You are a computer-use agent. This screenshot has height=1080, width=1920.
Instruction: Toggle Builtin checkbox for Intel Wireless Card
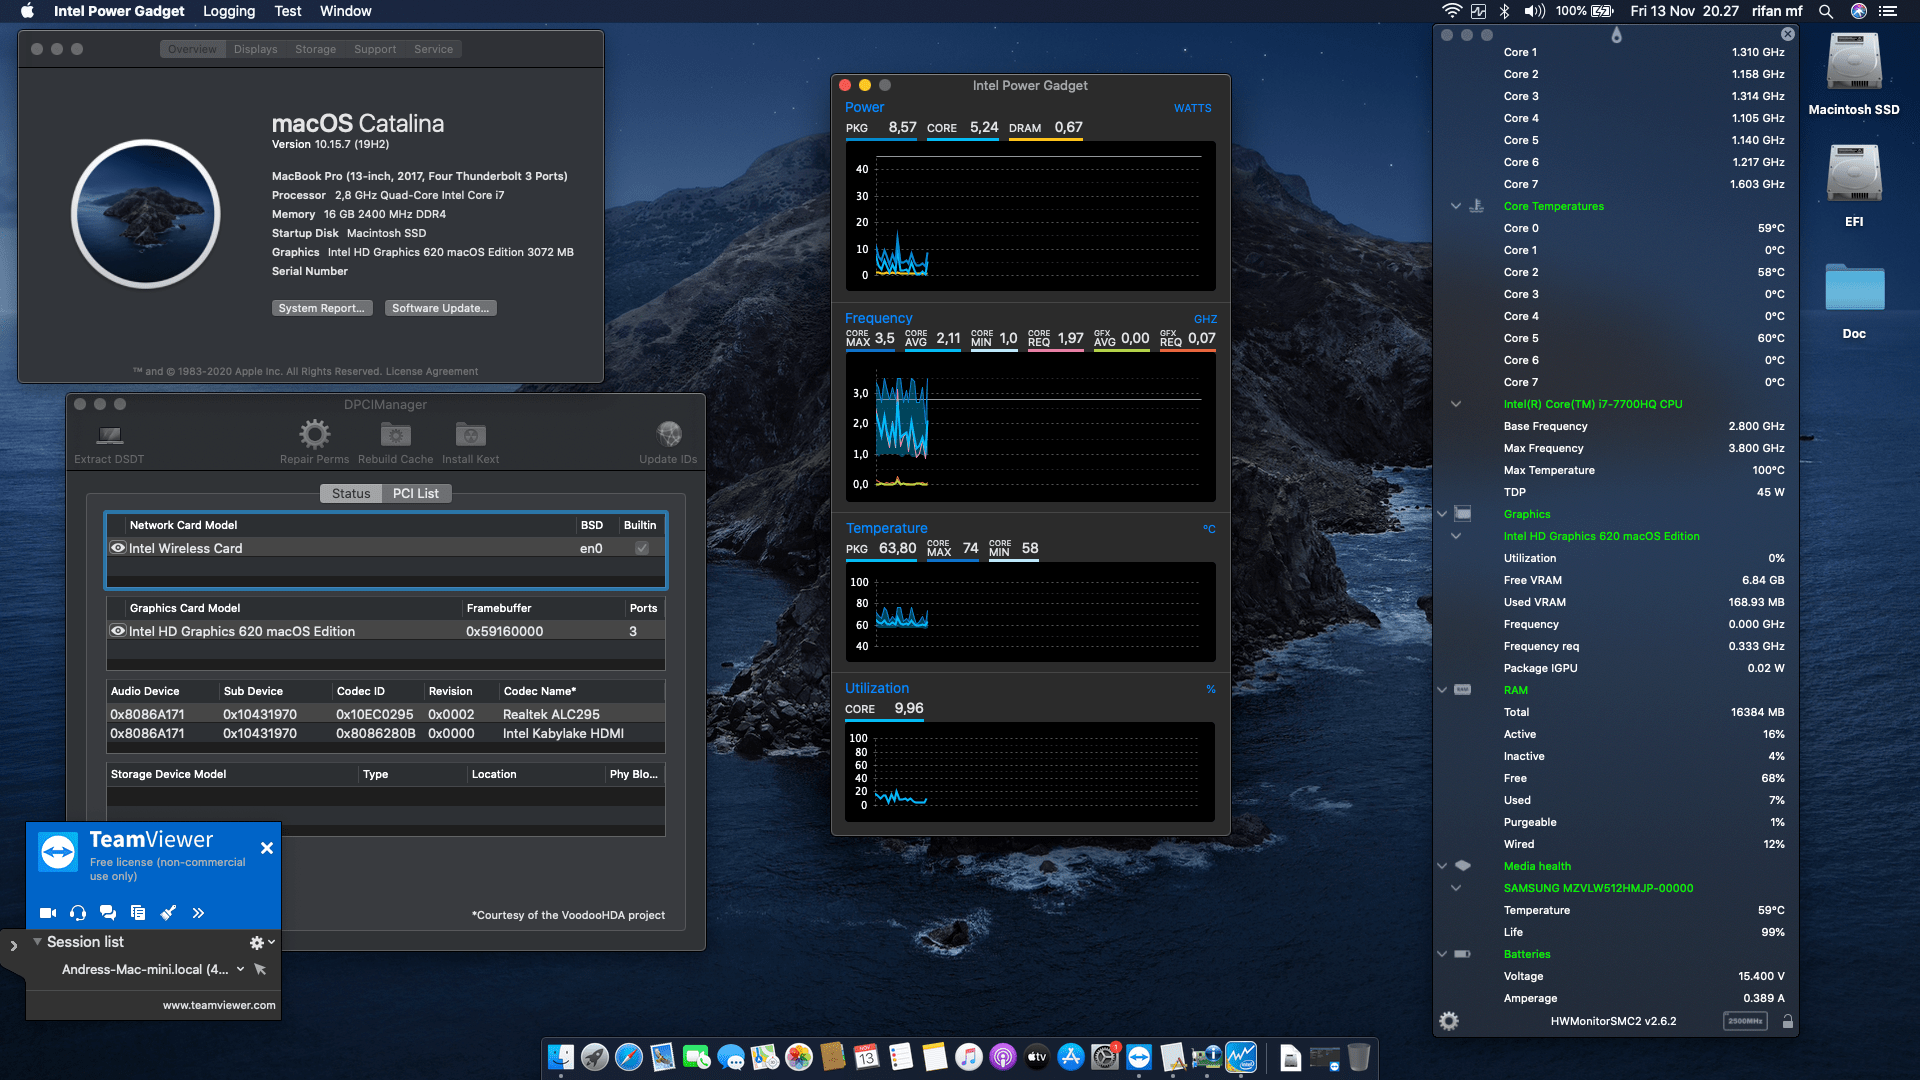pyautogui.click(x=641, y=548)
